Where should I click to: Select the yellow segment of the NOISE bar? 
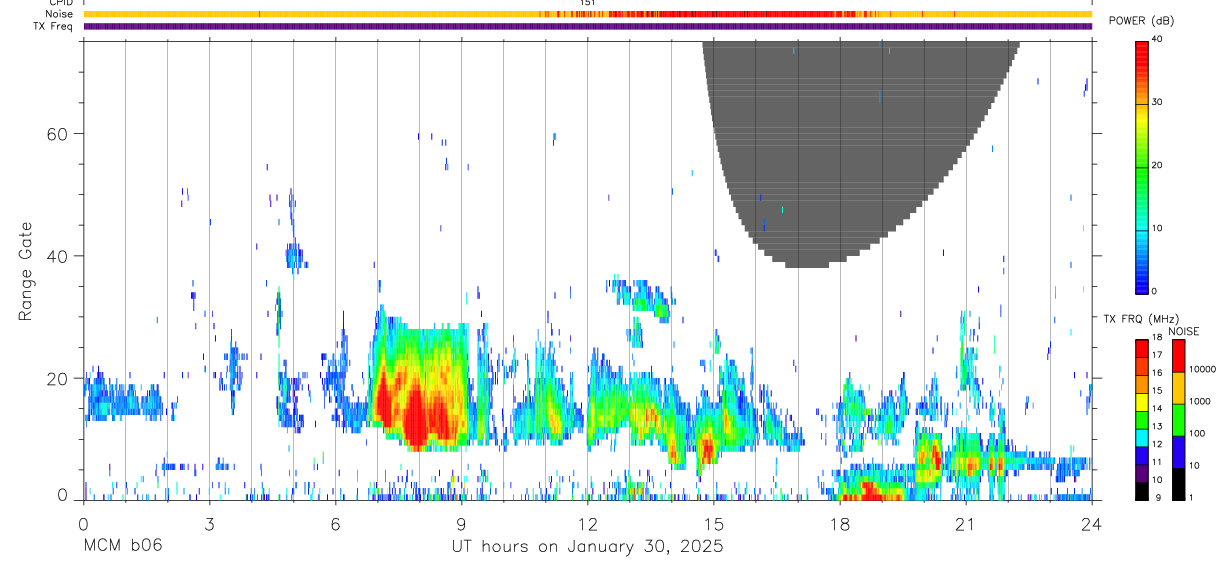pos(1178,388)
